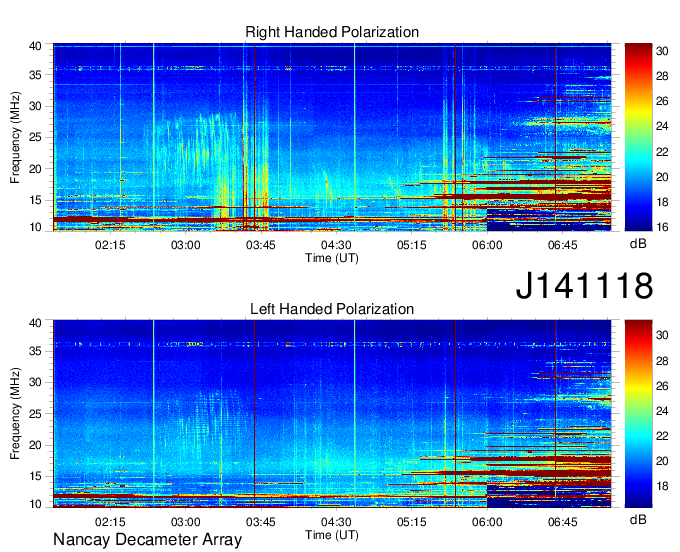Click the 06:45 time tick of Right Handed plot

point(562,245)
